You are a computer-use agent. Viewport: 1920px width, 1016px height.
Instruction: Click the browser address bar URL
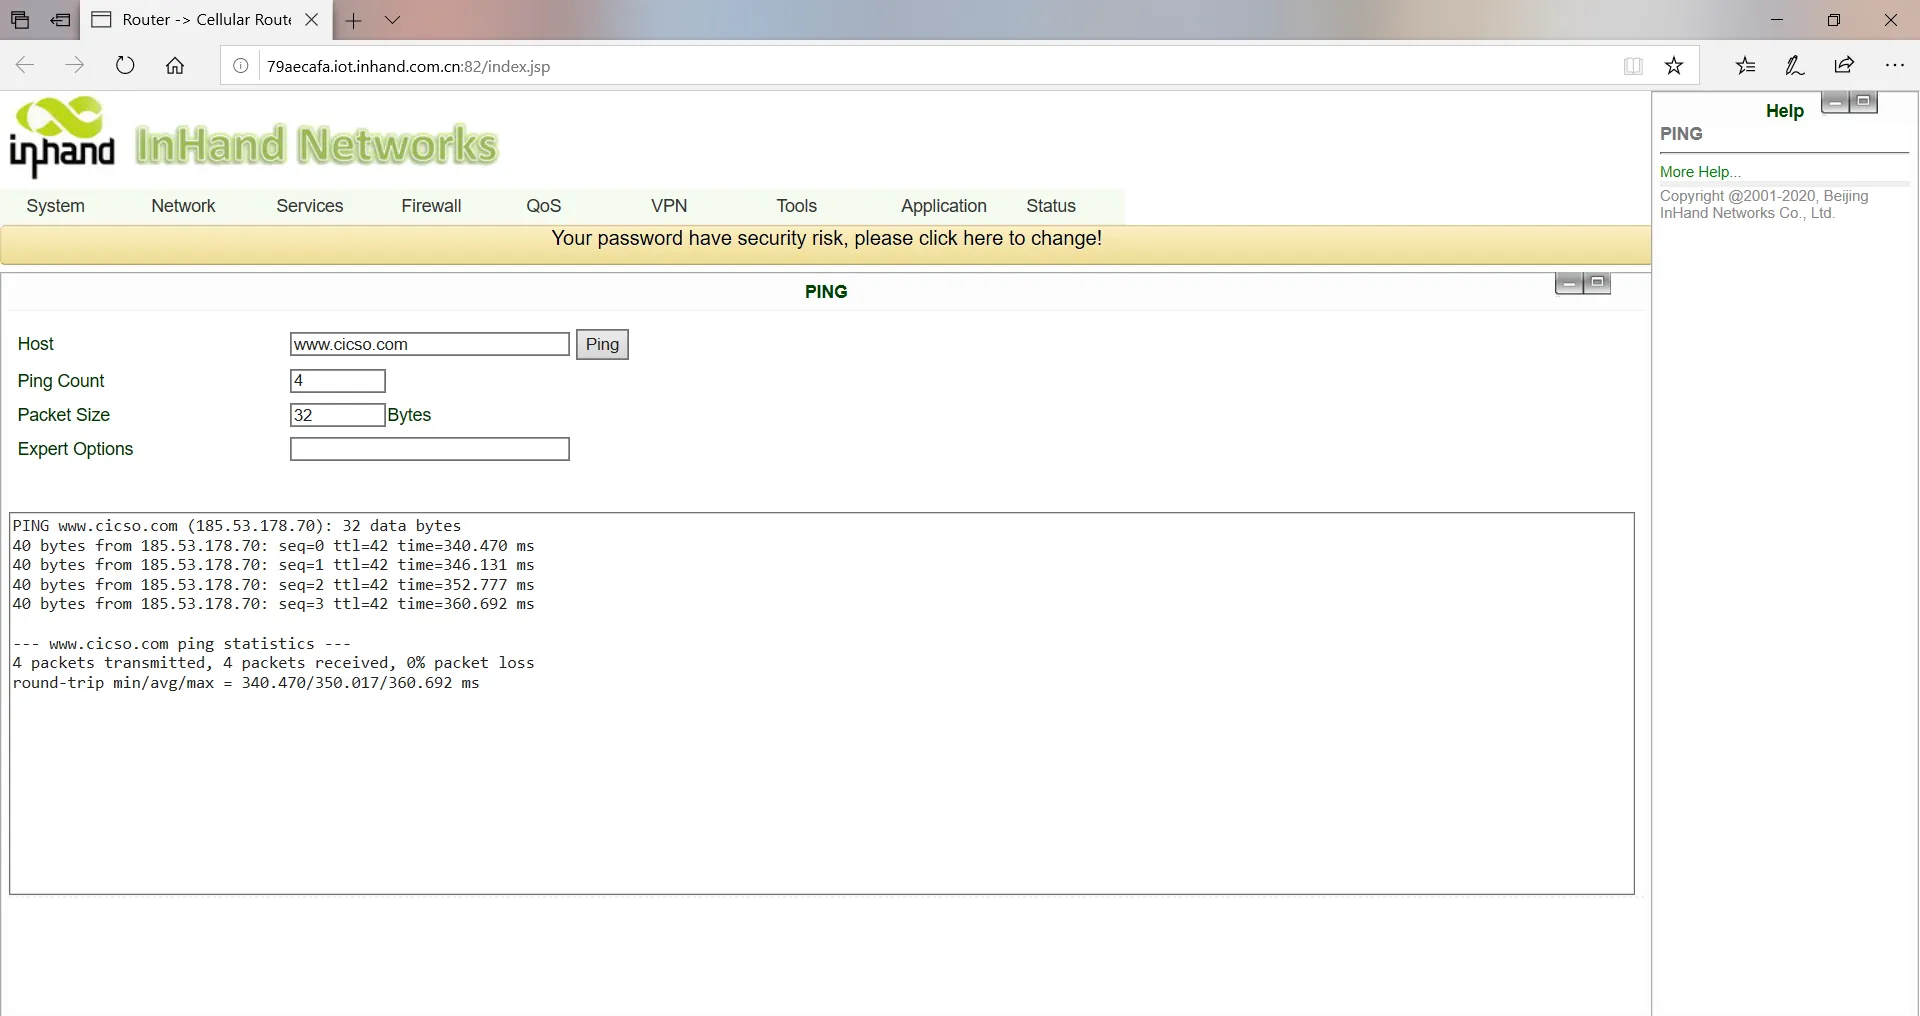coord(408,66)
